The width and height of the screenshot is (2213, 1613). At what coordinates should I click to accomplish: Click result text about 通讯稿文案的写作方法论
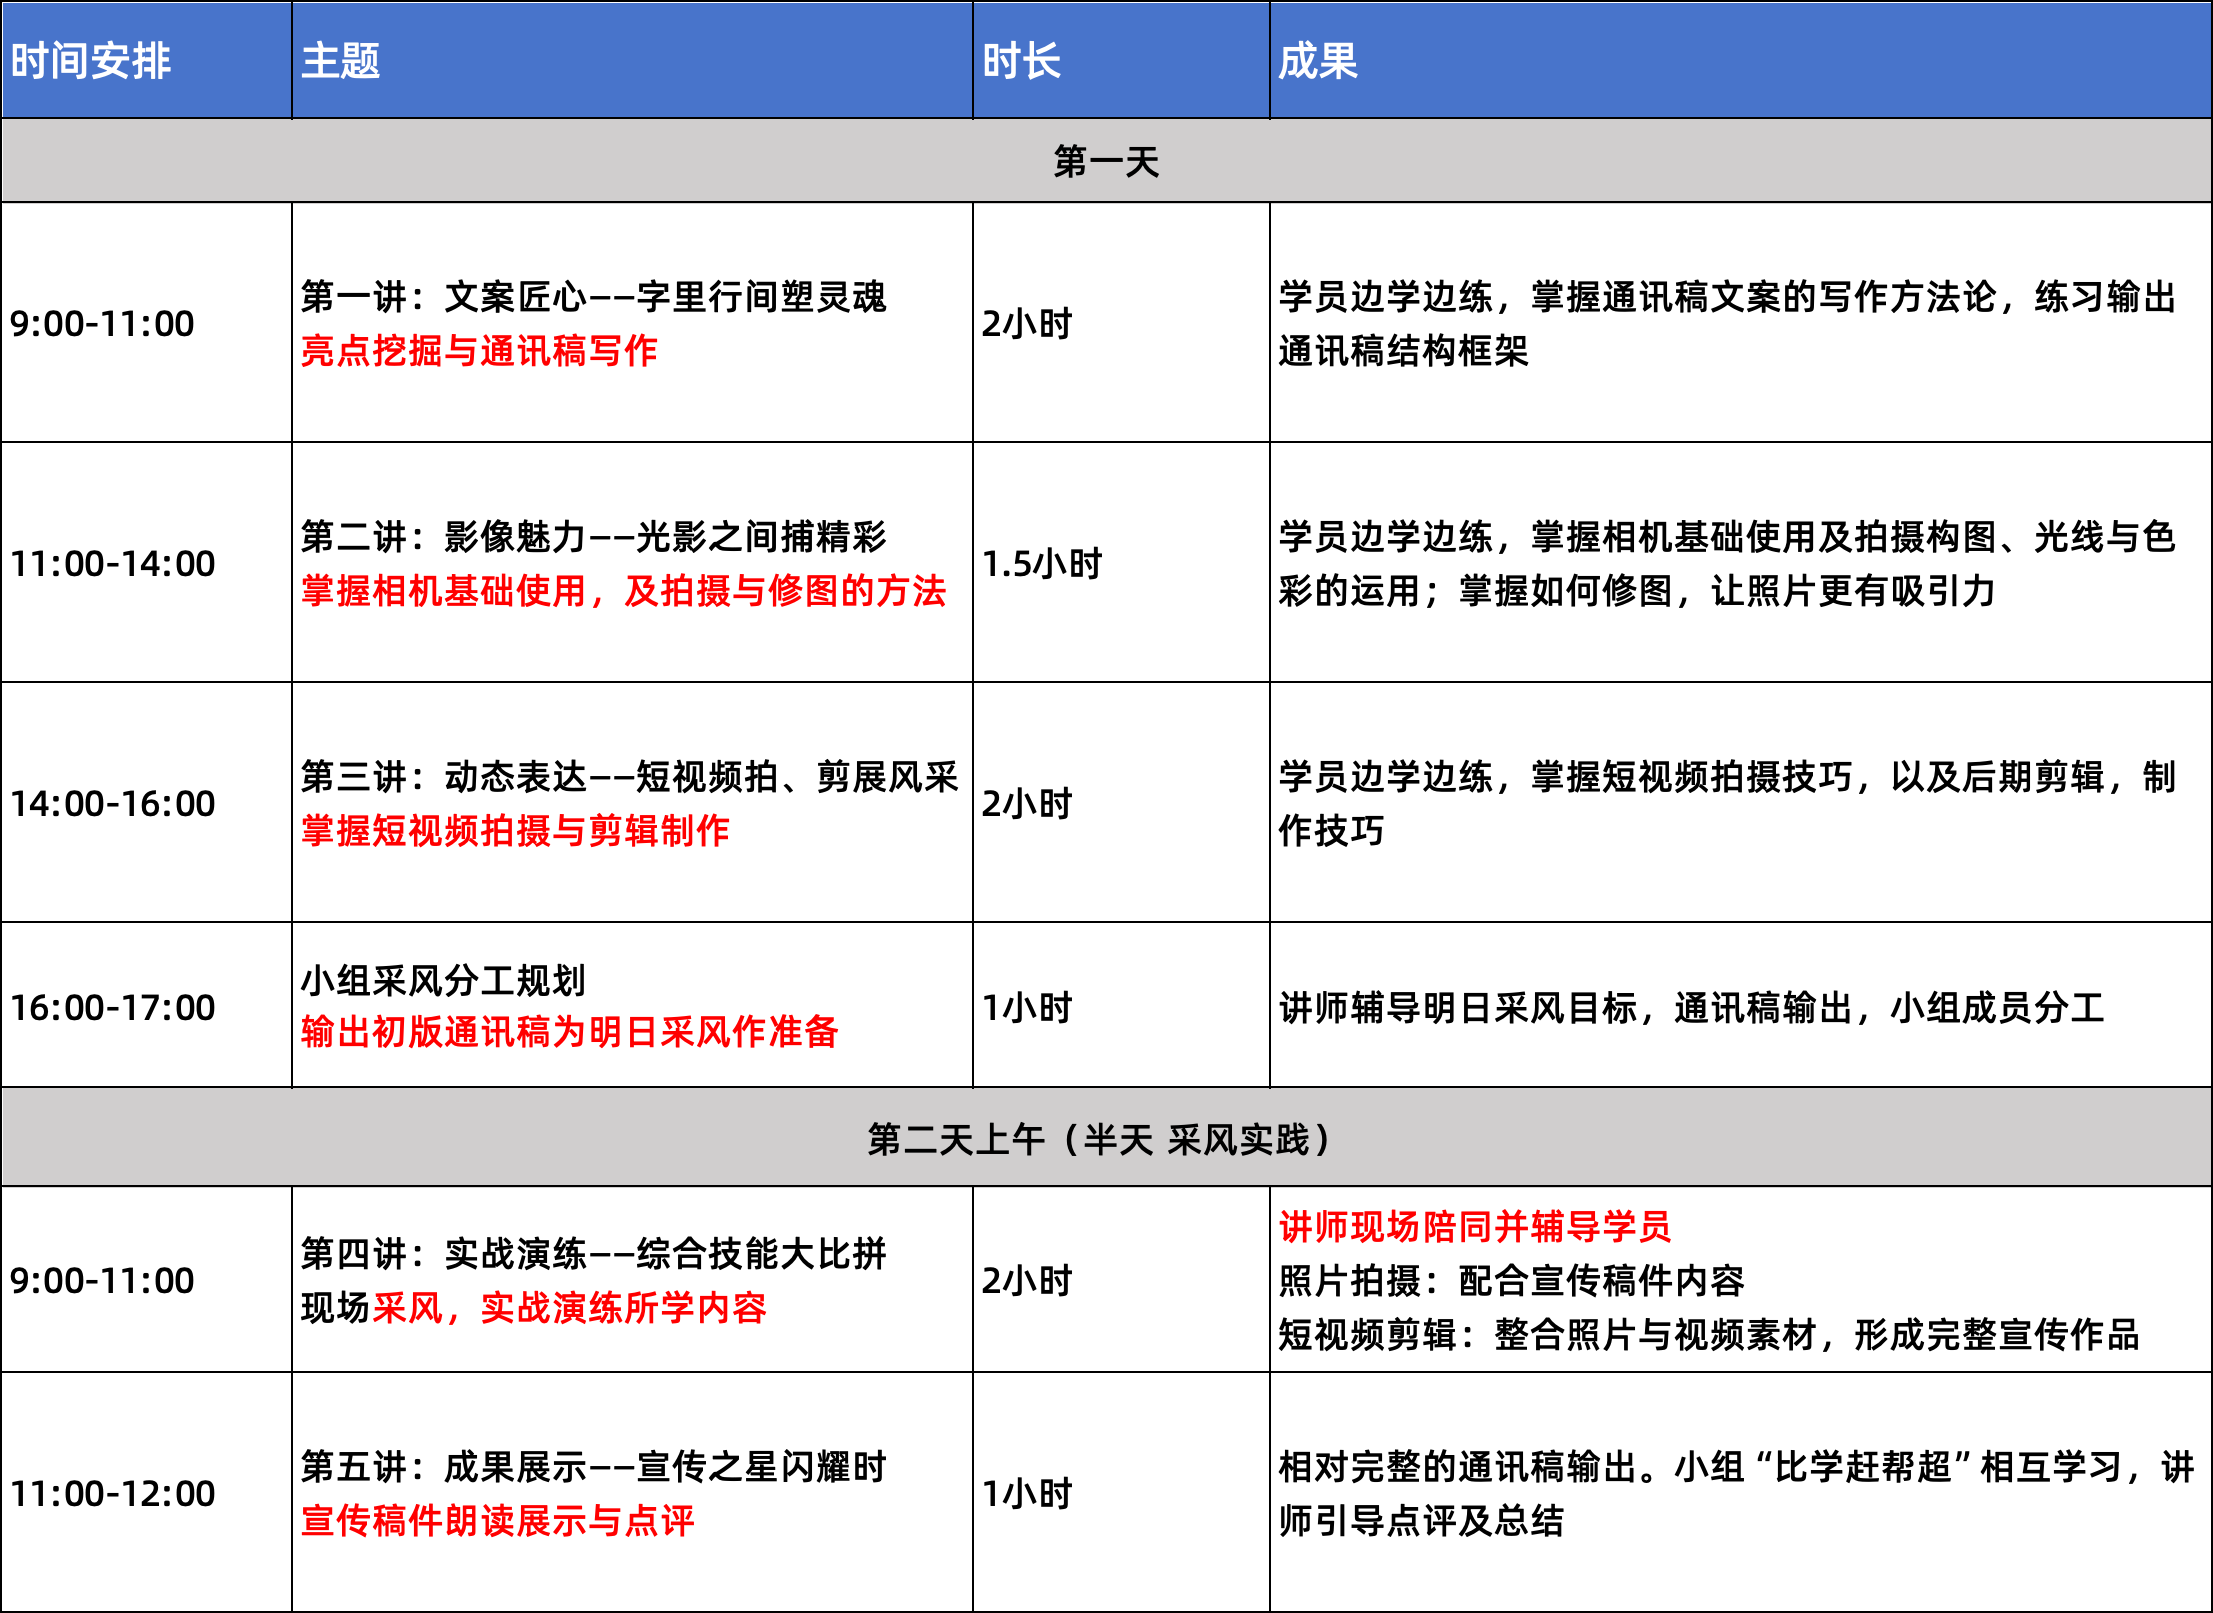(1727, 297)
